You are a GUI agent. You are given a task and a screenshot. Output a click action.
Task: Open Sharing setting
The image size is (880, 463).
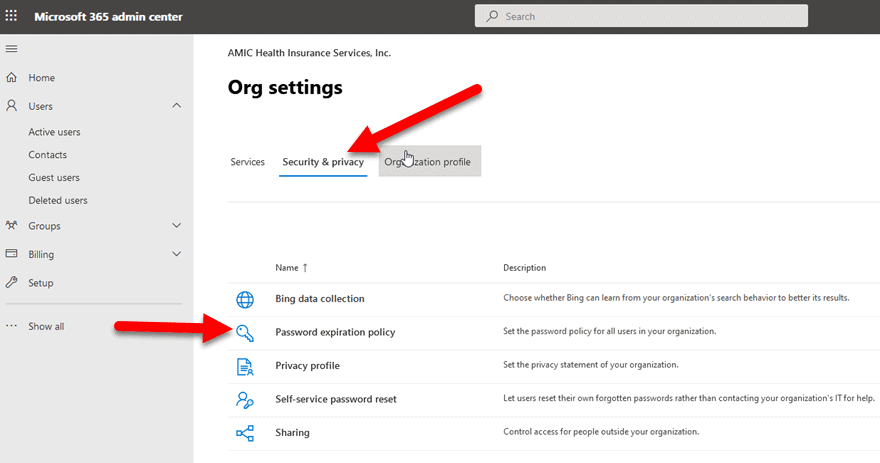[x=292, y=433]
